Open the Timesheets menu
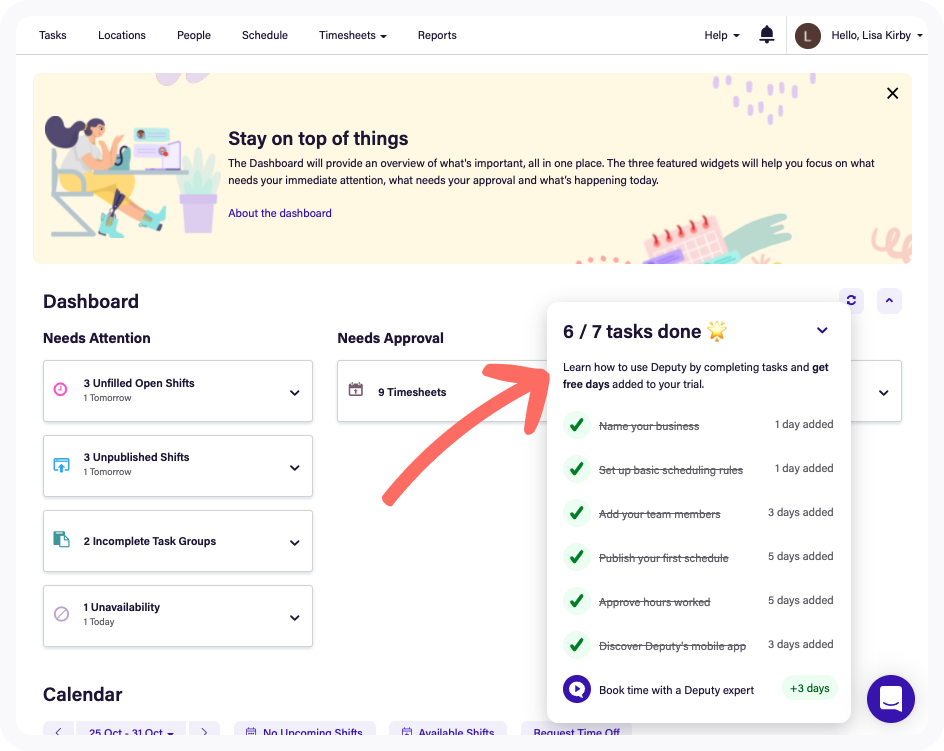 pyautogui.click(x=353, y=36)
